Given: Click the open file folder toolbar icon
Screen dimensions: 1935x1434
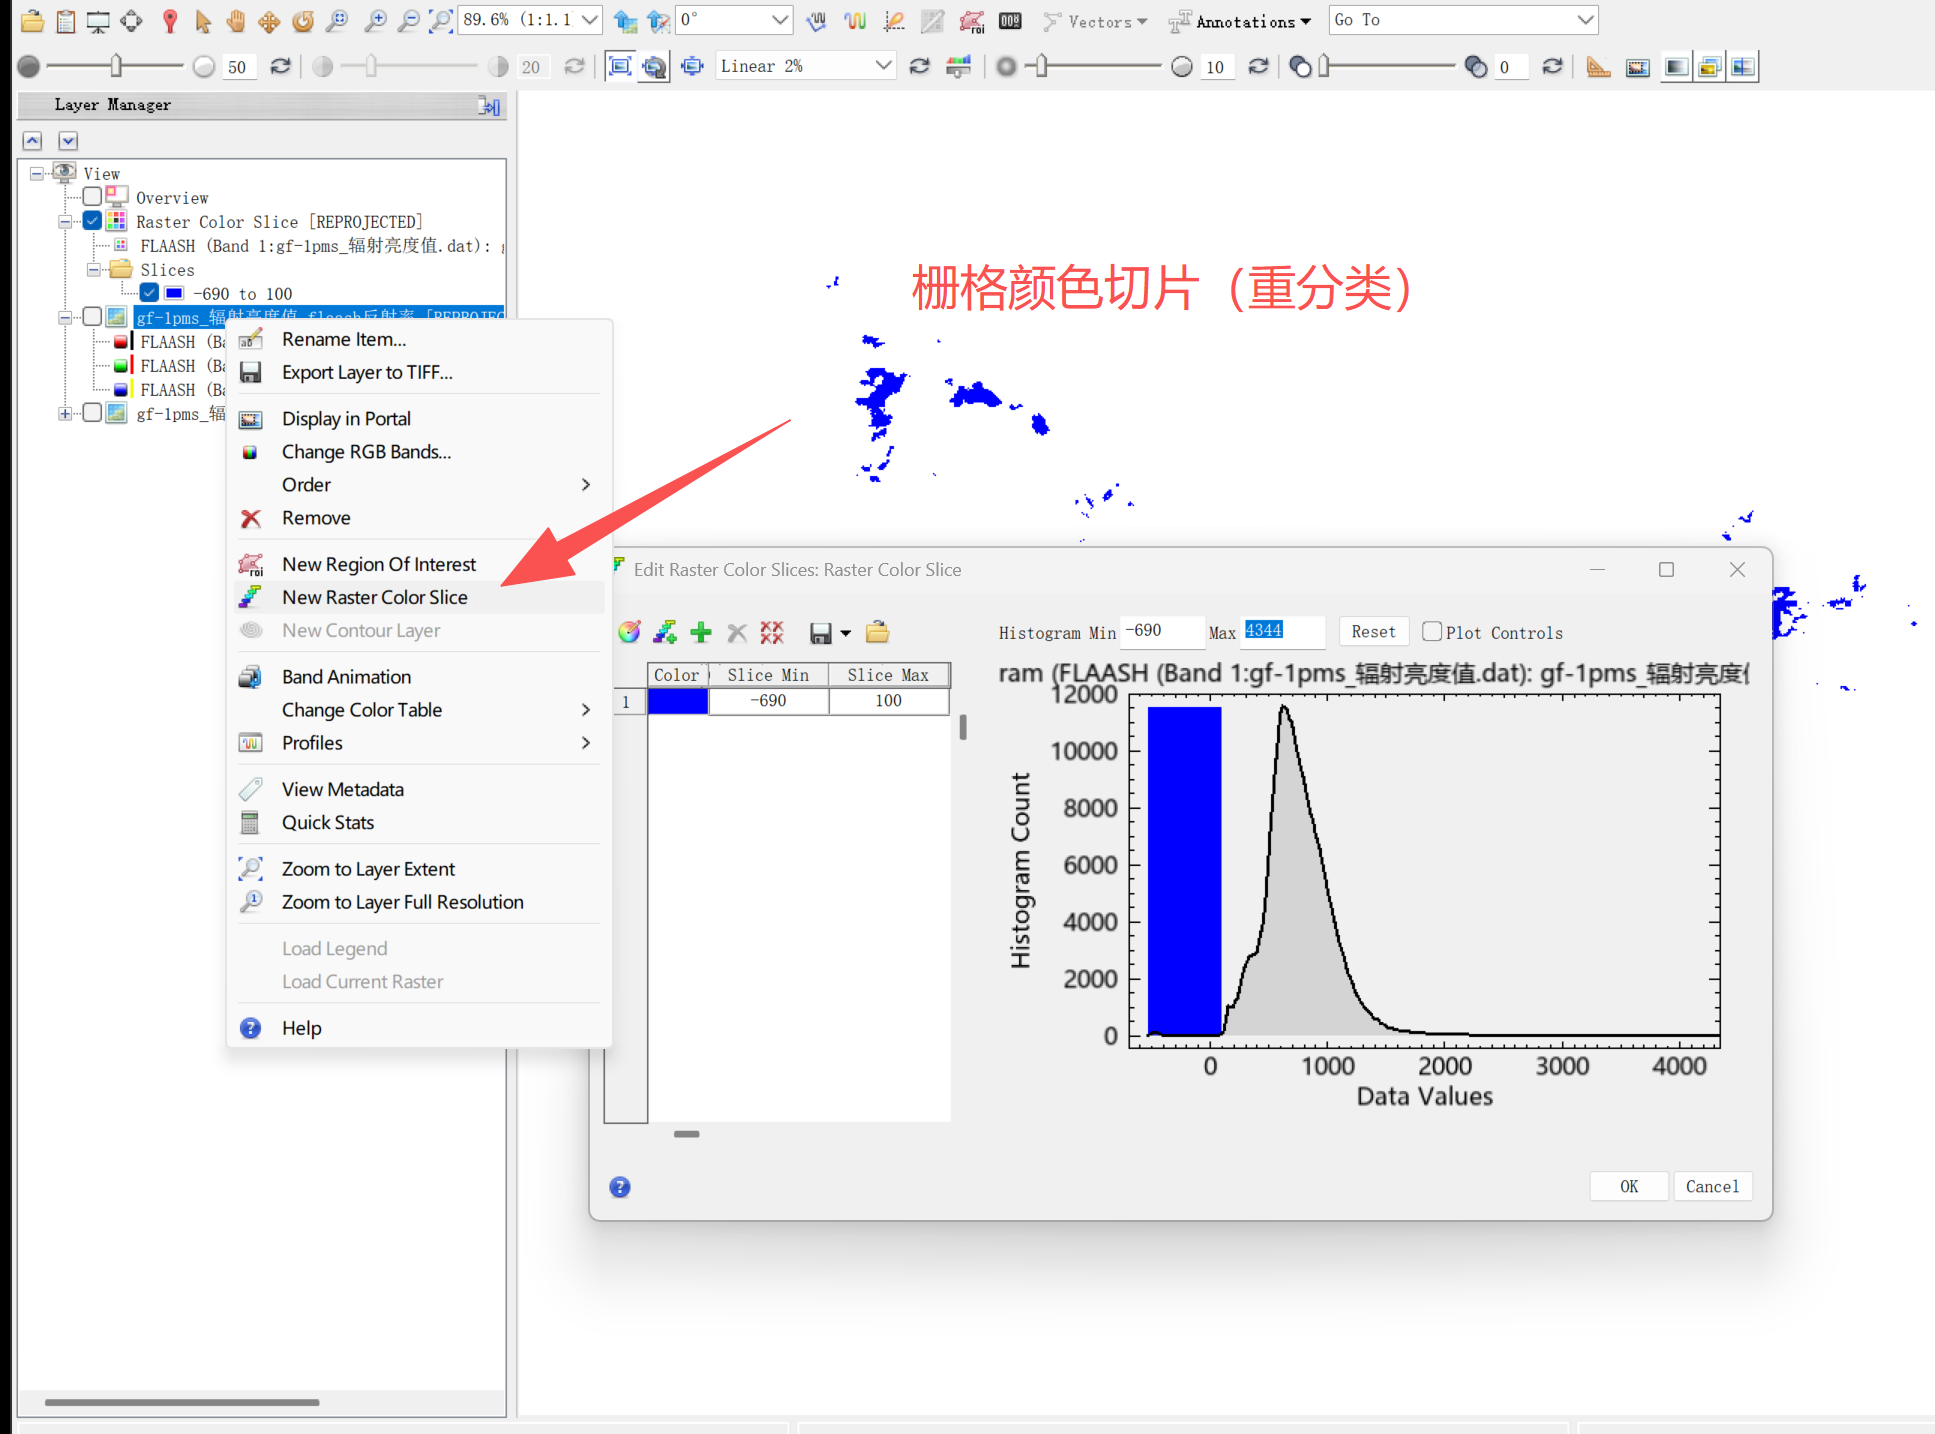Looking at the screenshot, I should click(x=31, y=20).
